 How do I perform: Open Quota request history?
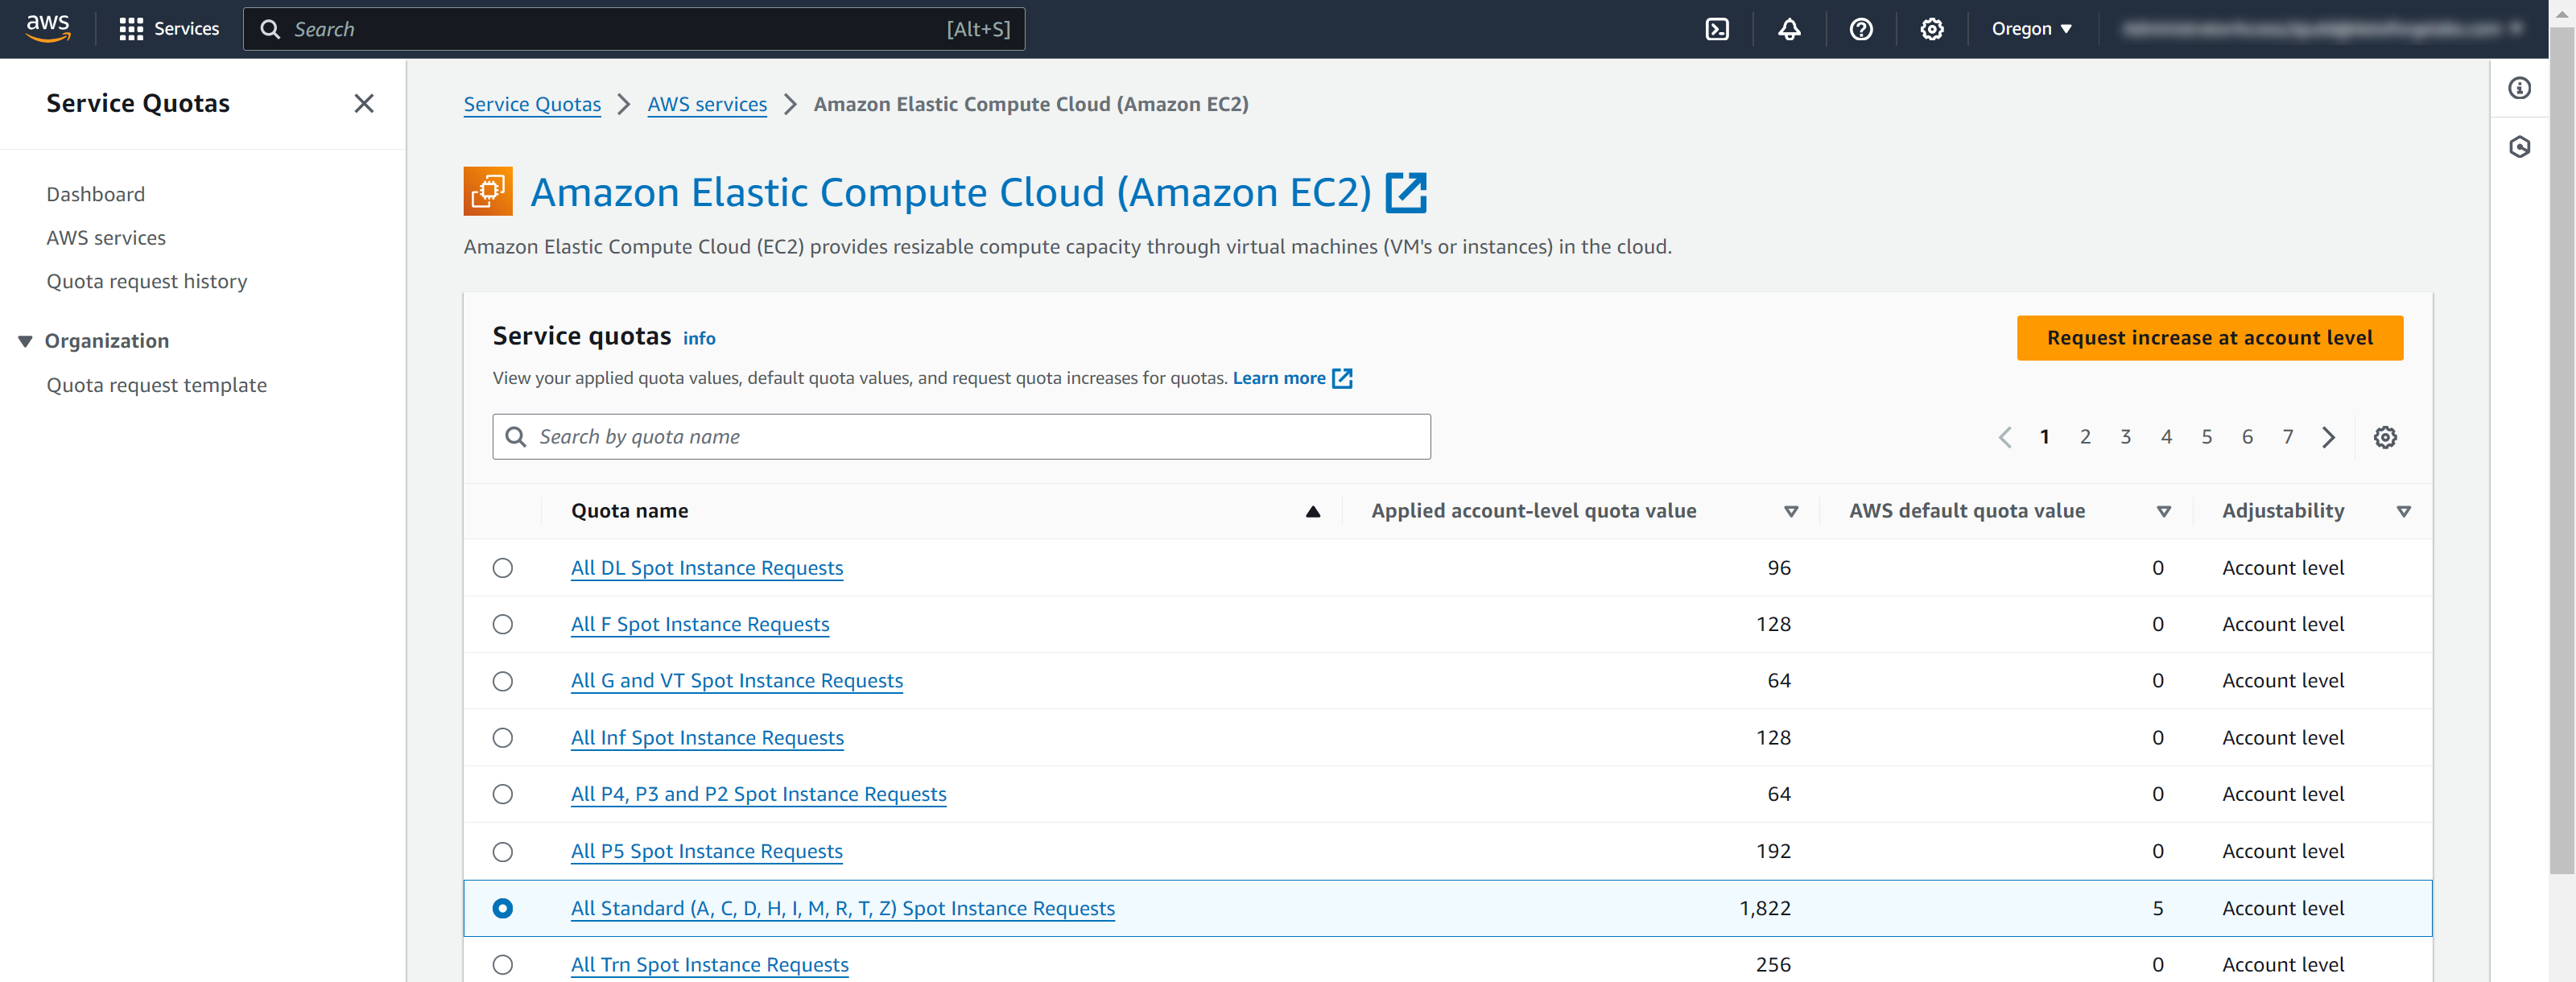[147, 281]
